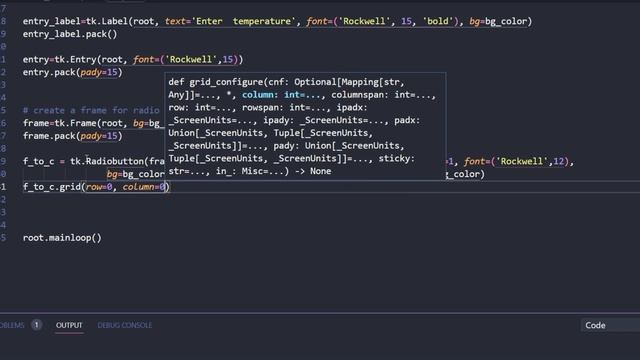Click 'def grid_configure' in the signature popup
The height and width of the screenshot is (360, 640).
(216, 82)
